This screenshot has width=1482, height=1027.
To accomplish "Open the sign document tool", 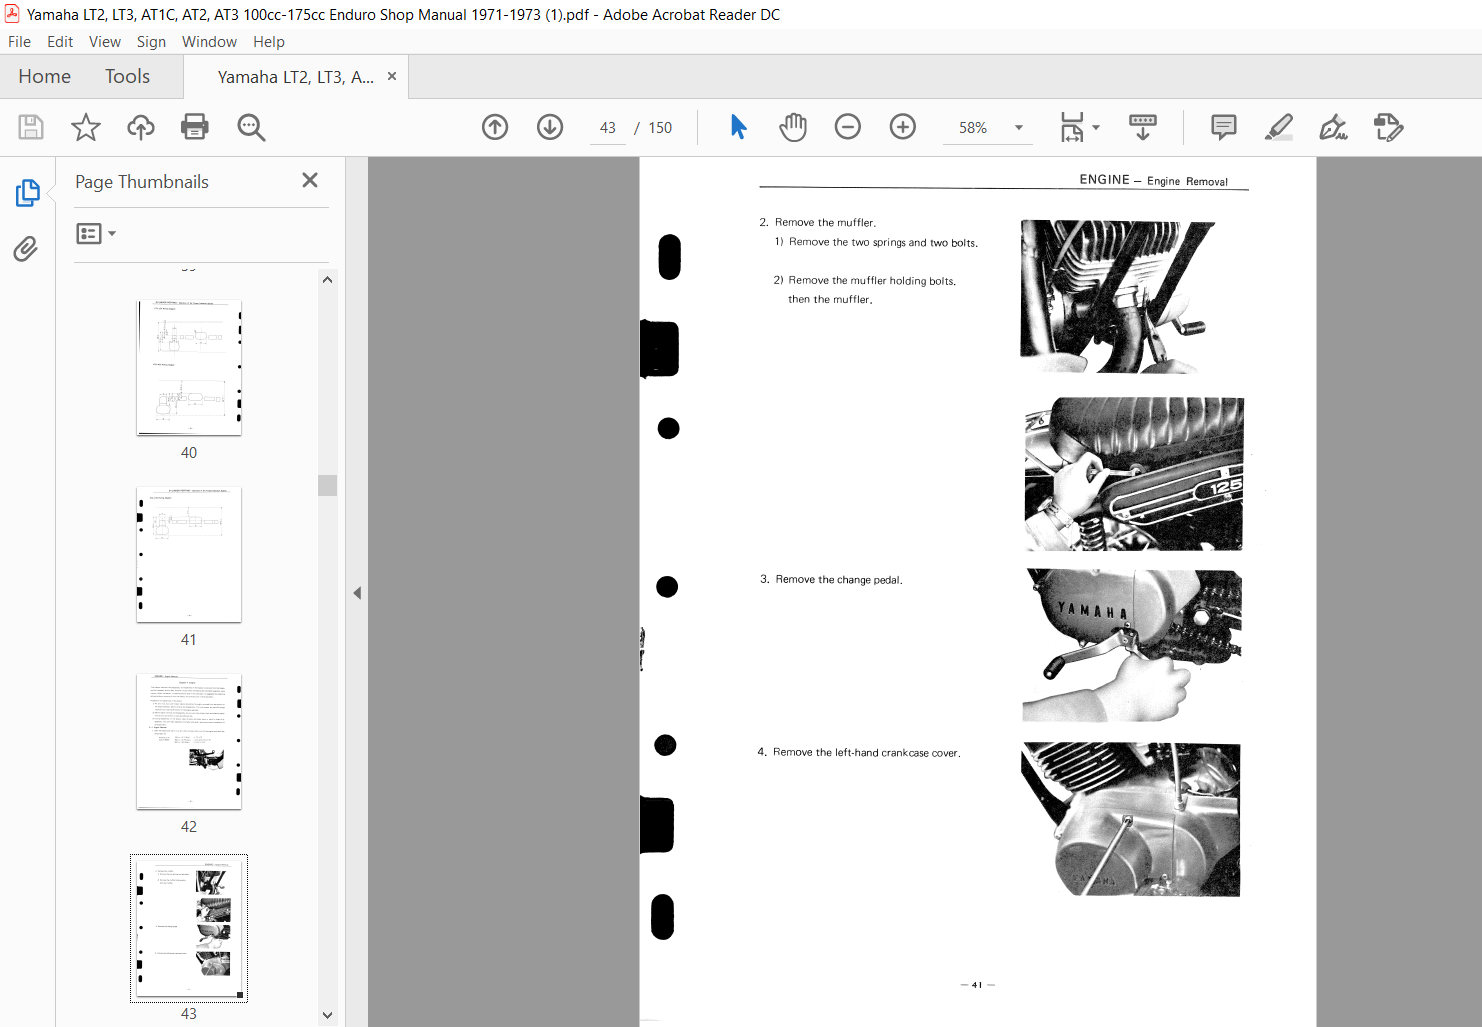I will pyautogui.click(x=1334, y=127).
